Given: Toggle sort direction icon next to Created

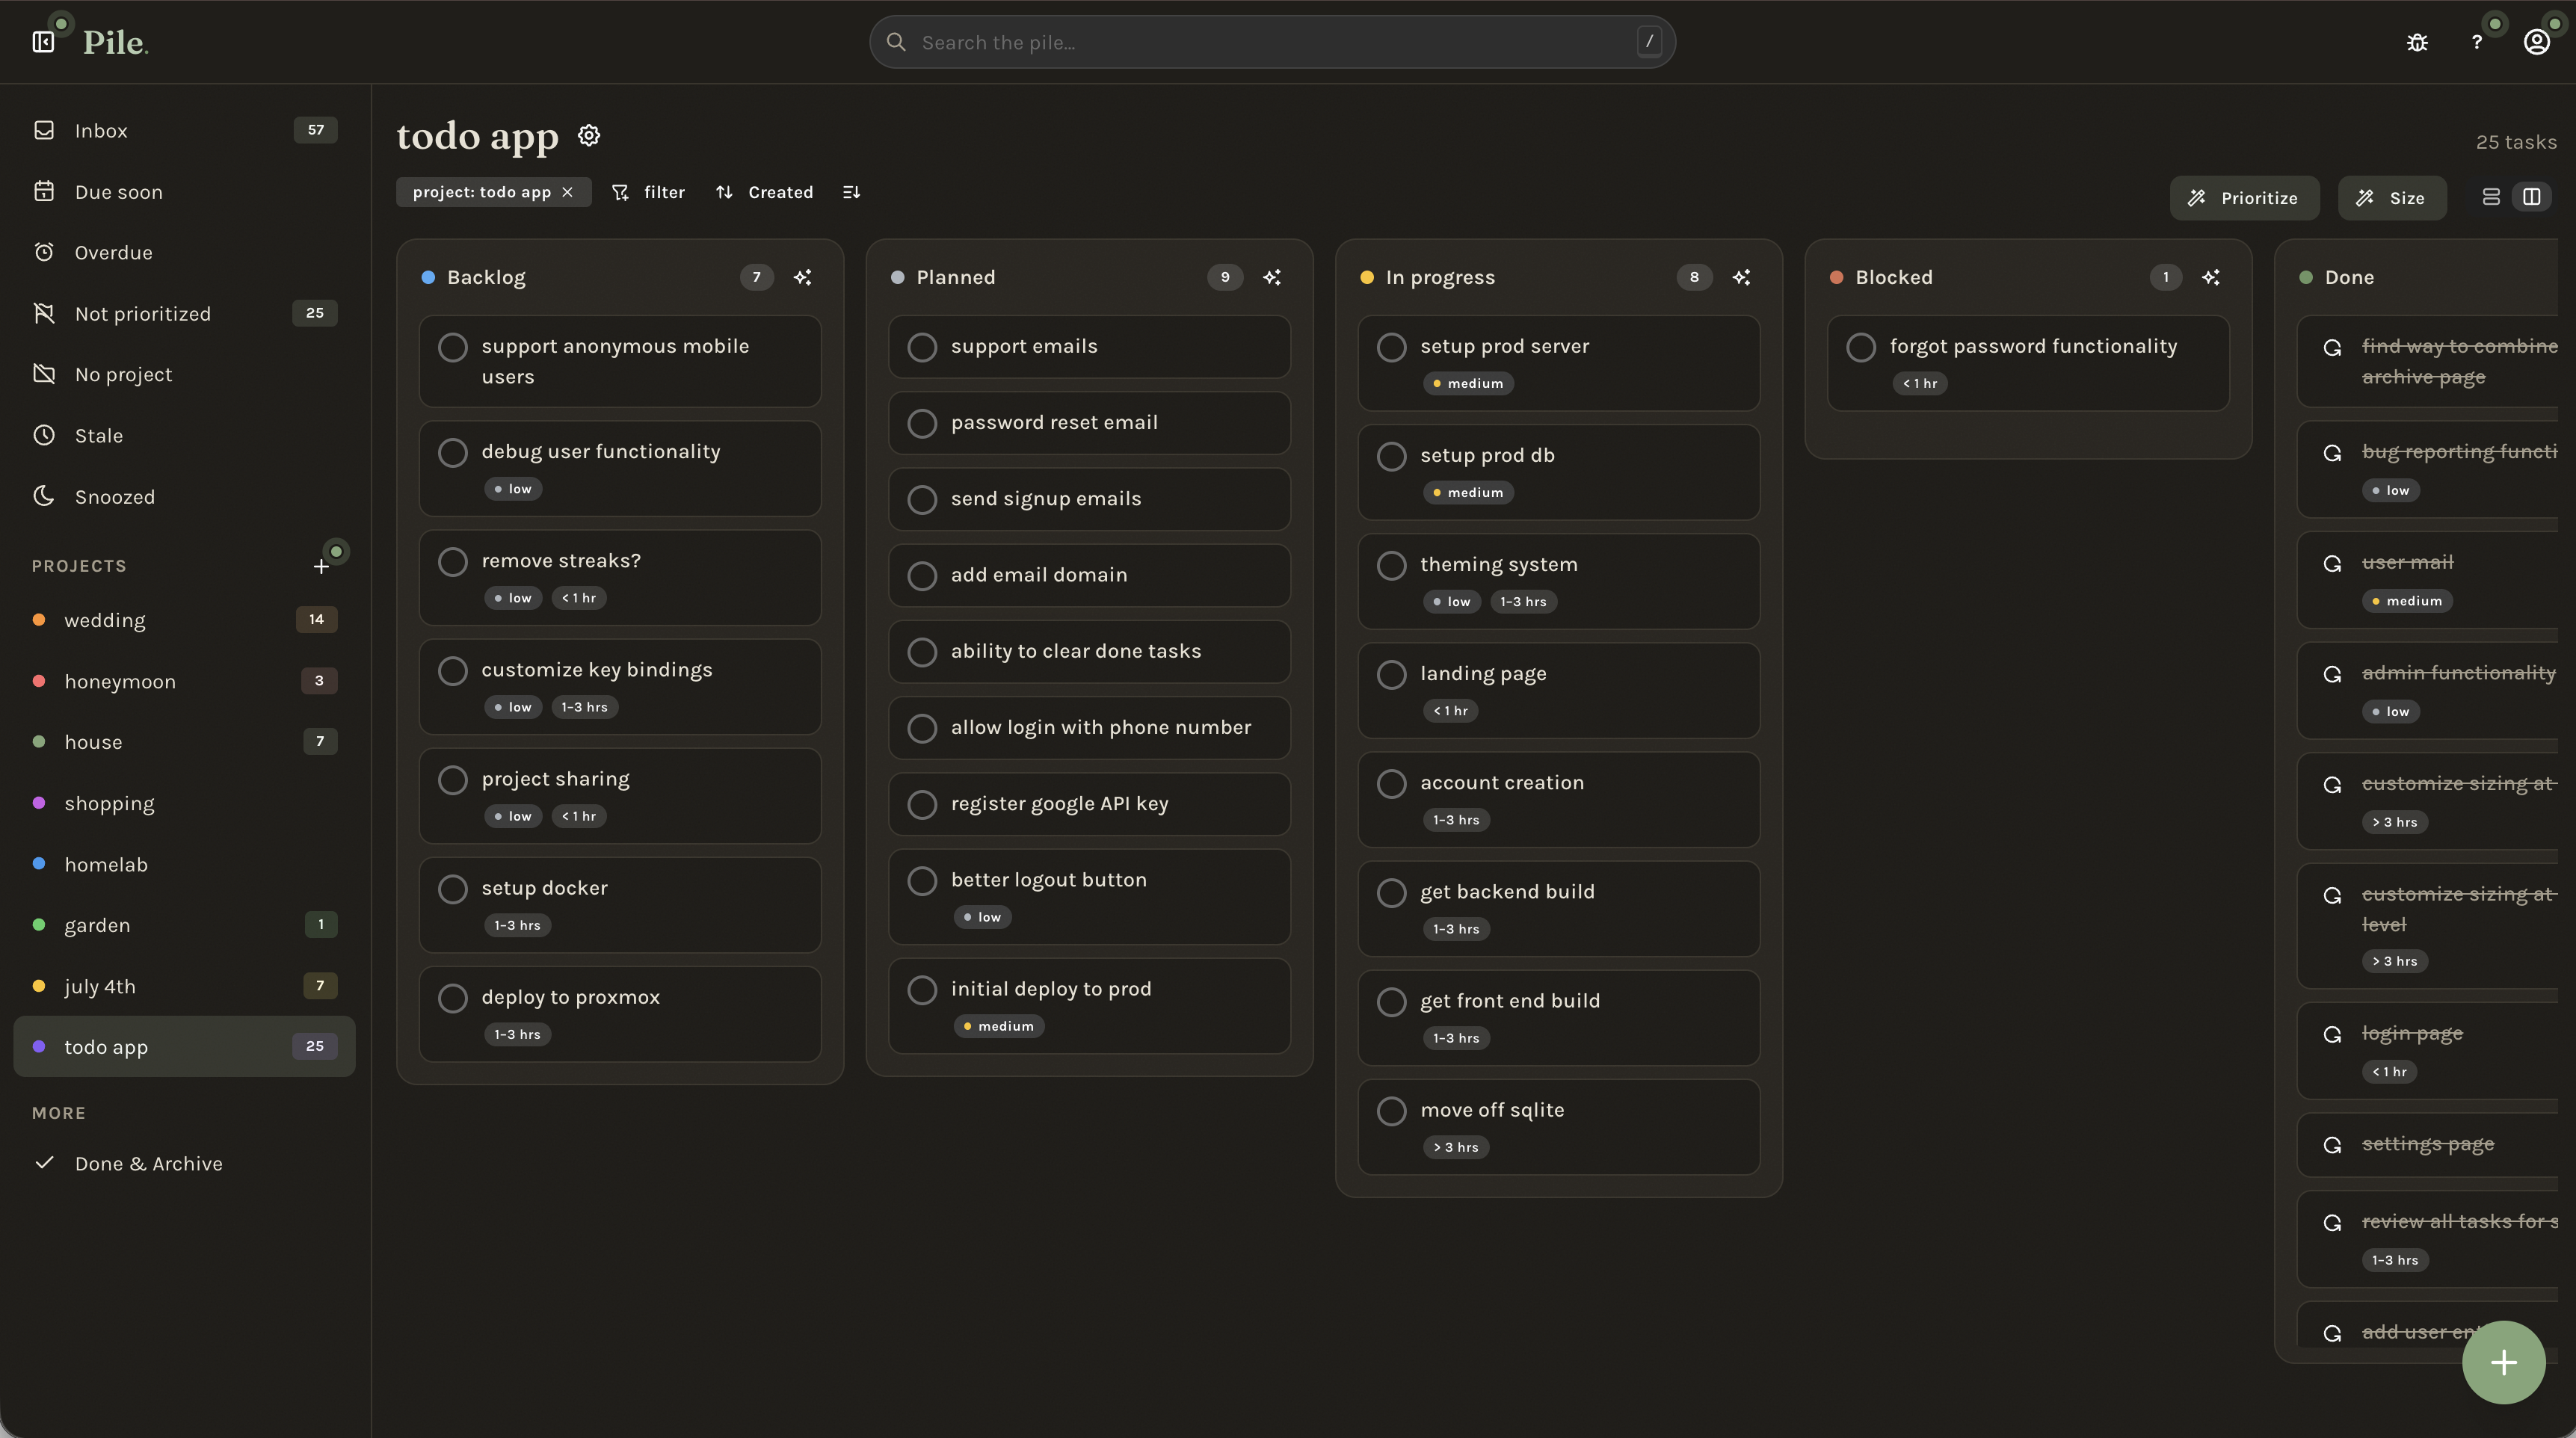Looking at the screenshot, I should pos(851,192).
